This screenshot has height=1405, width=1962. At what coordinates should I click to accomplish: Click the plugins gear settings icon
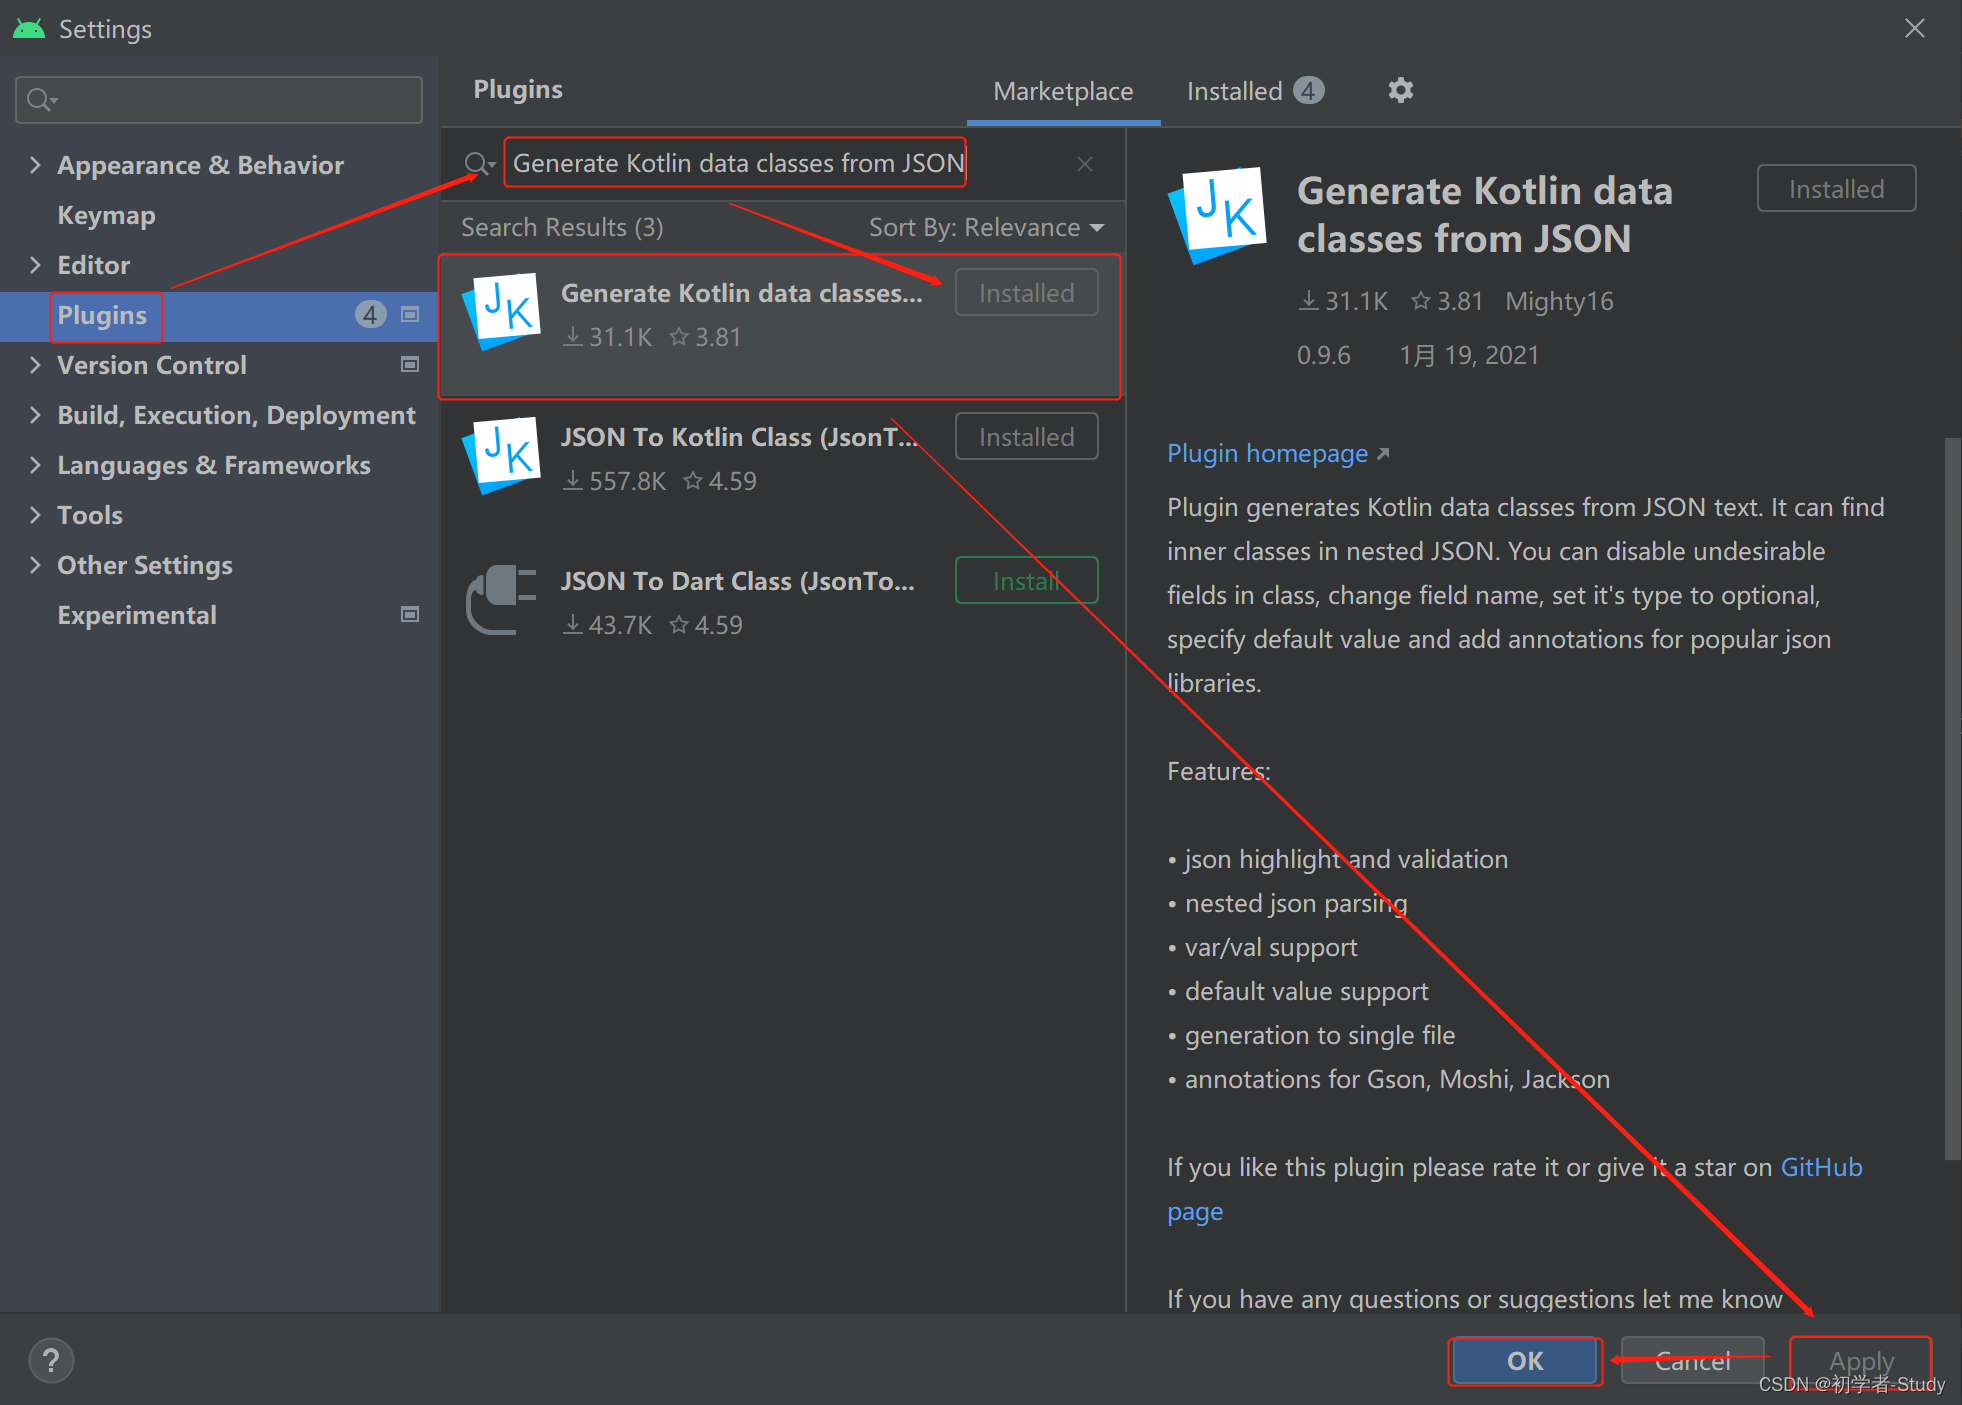pos(1400,90)
